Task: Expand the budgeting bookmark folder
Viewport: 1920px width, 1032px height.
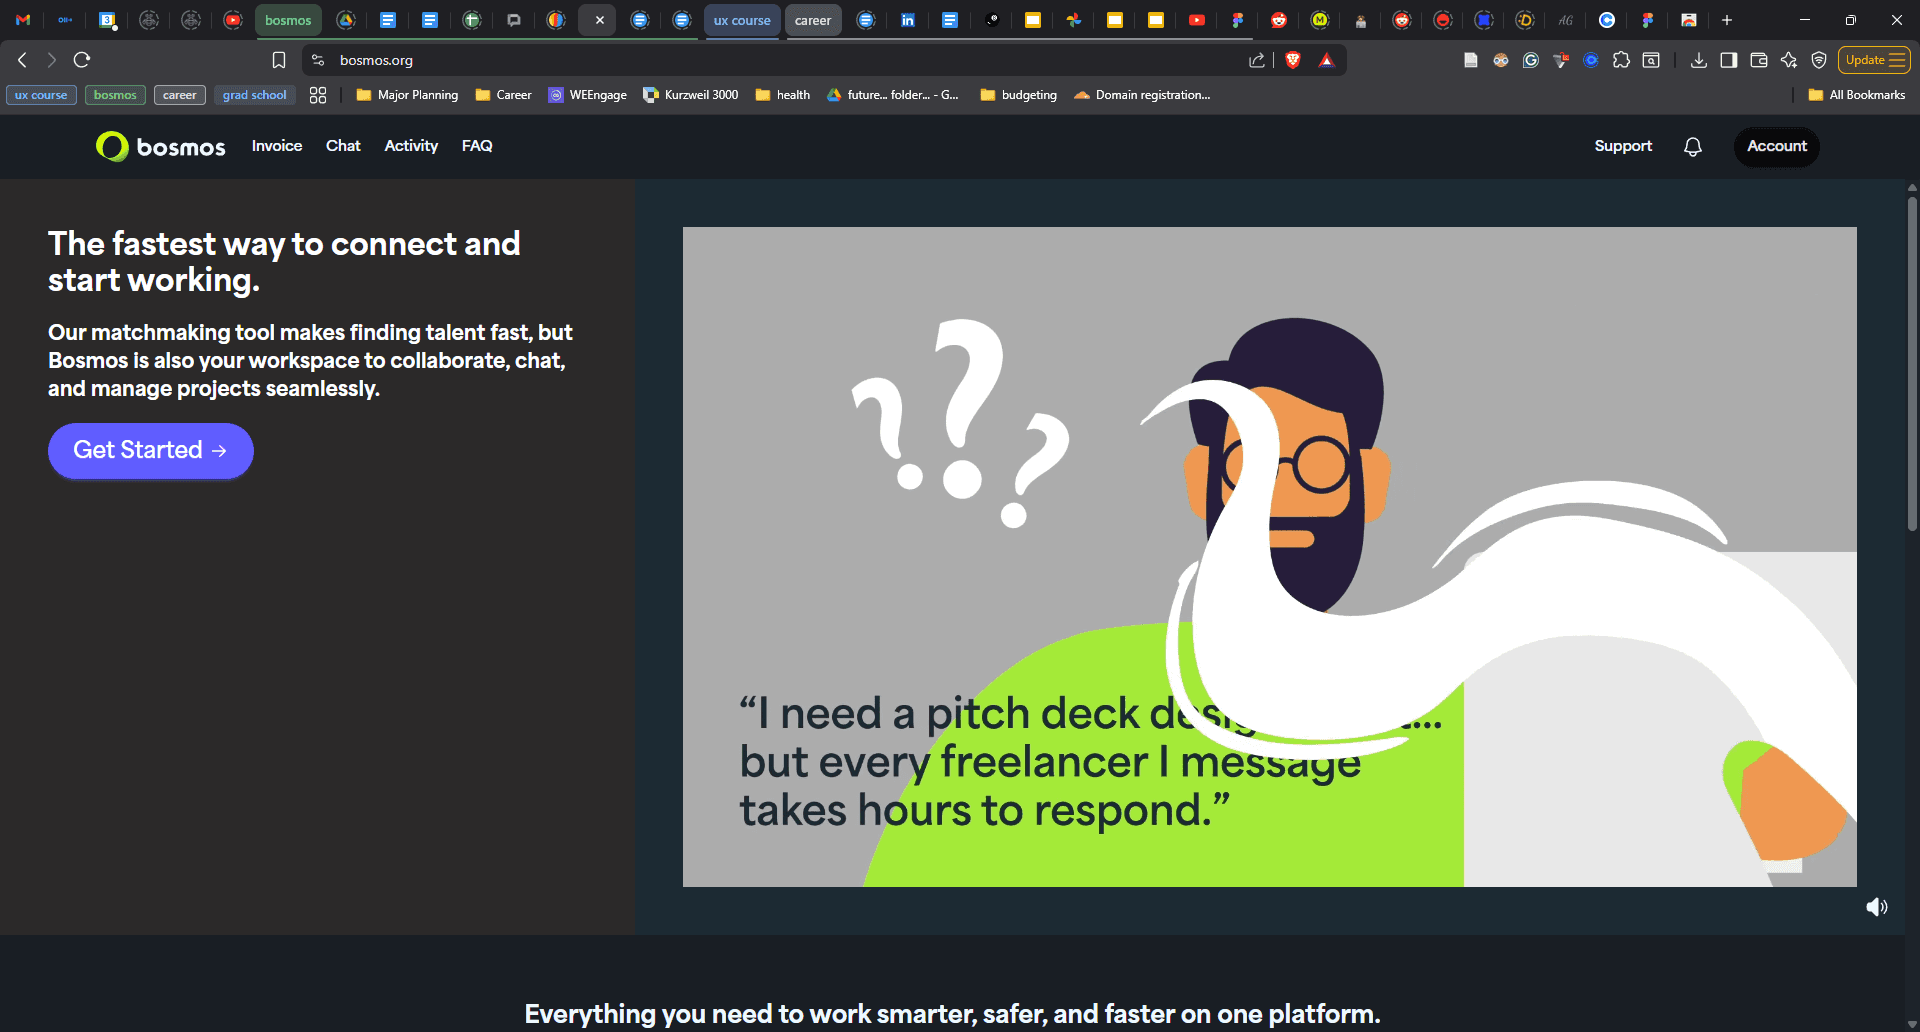Action: click(1019, 95)
